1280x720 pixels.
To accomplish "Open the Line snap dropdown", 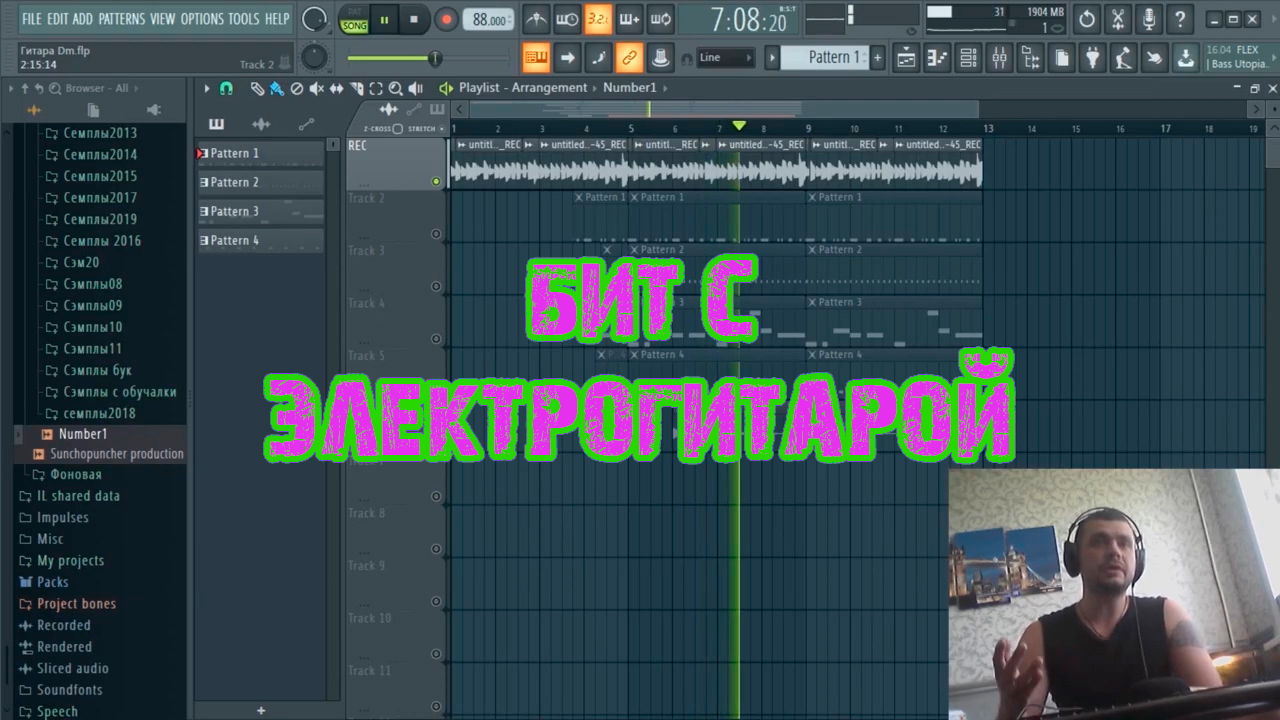I will click(726, 58).
